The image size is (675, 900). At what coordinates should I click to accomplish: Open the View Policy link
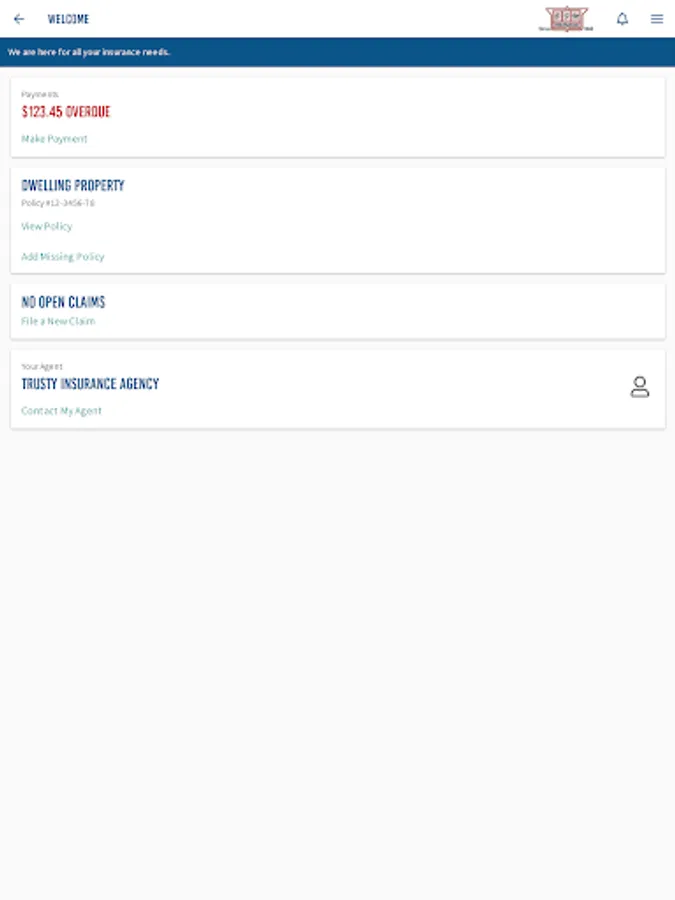(x=46, y=226)
